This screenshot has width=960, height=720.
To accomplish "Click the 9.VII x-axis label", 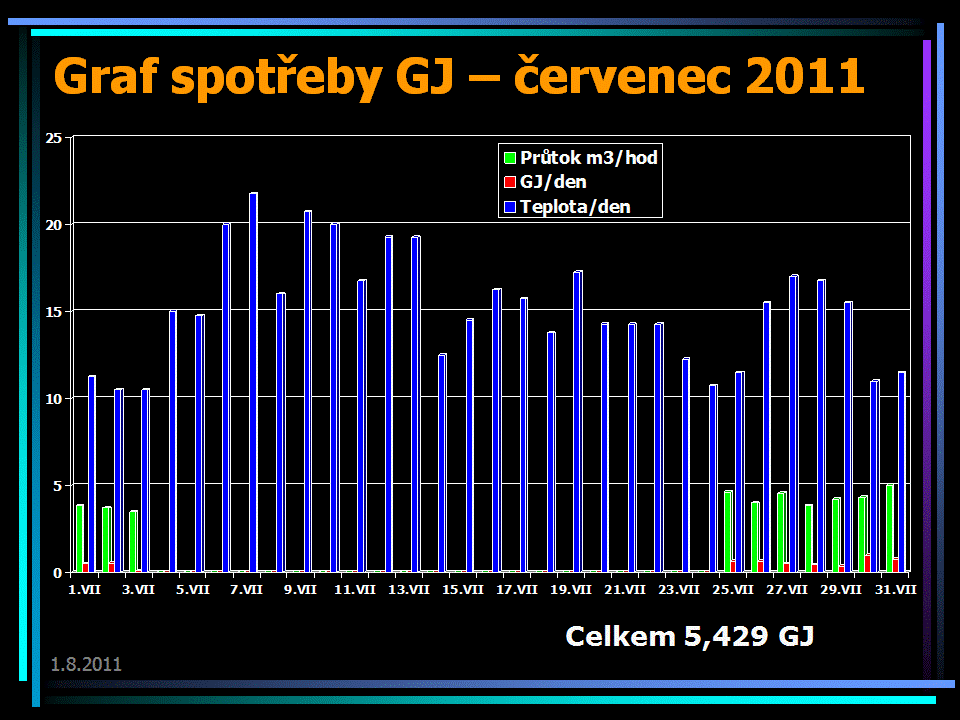I will pyautogui.click(x=301, y=590).
